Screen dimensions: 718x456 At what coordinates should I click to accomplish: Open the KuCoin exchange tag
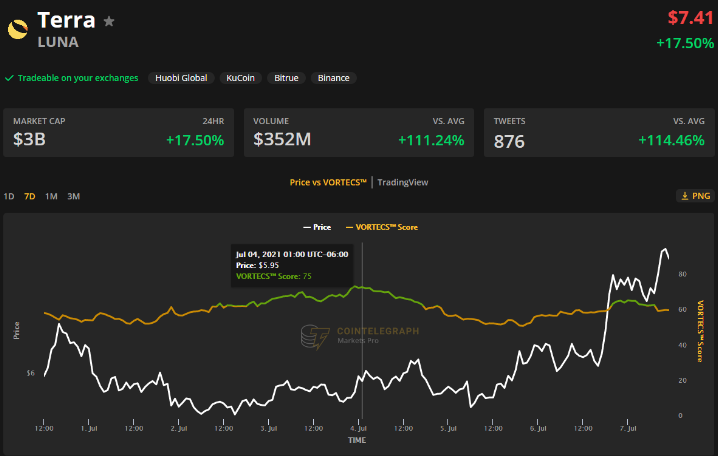tap(240, 78)
